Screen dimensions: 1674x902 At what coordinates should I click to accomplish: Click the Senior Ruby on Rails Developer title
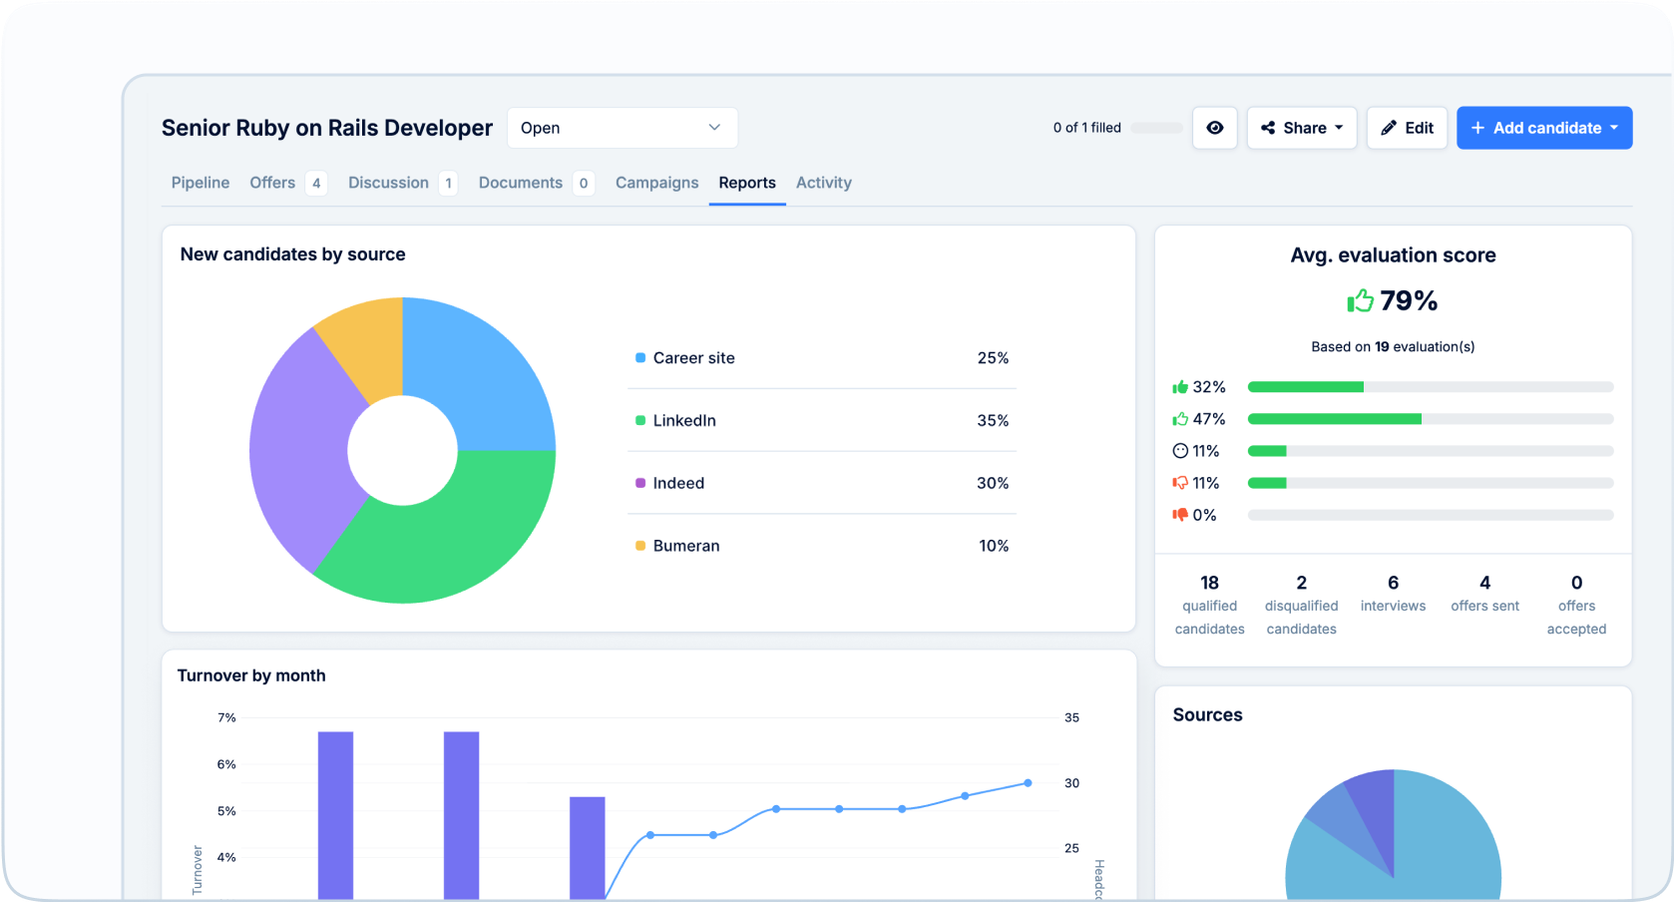(x=327, y=128)
